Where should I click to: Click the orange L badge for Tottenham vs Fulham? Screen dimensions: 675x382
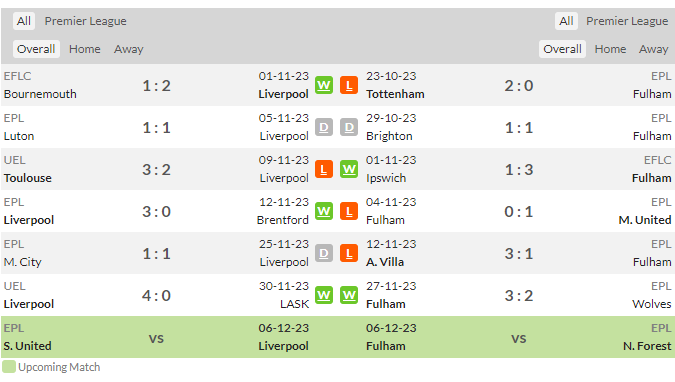pyautogui.click(x=349, y=85)
